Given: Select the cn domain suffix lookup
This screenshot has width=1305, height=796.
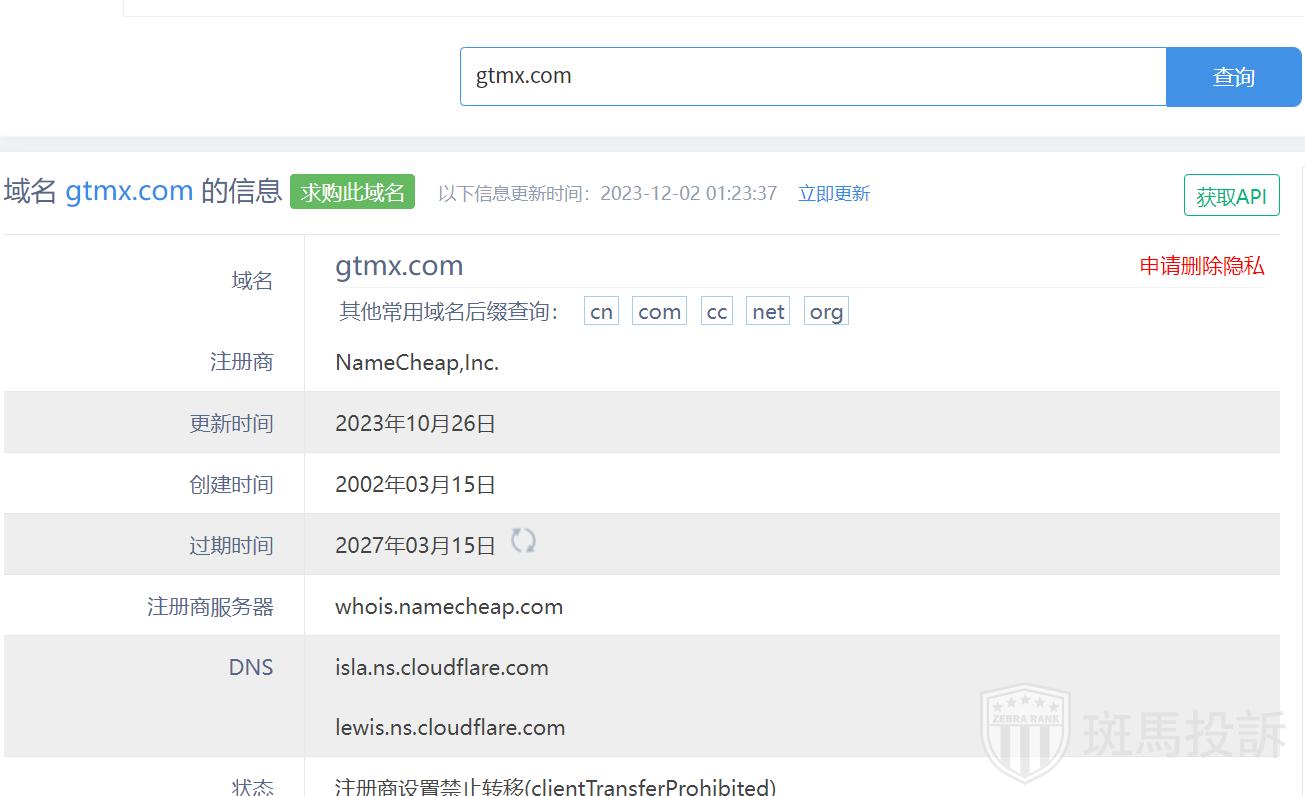Looking at the screenshot, I should tap(601, 312).
